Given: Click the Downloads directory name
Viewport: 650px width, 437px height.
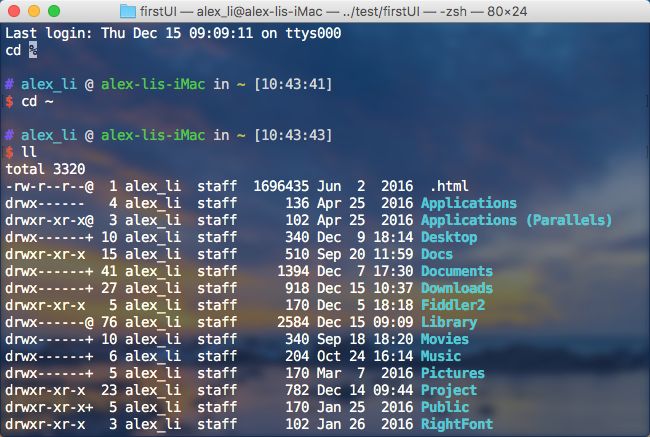Looking at the screenshot, I should click(x=457, y=288).
